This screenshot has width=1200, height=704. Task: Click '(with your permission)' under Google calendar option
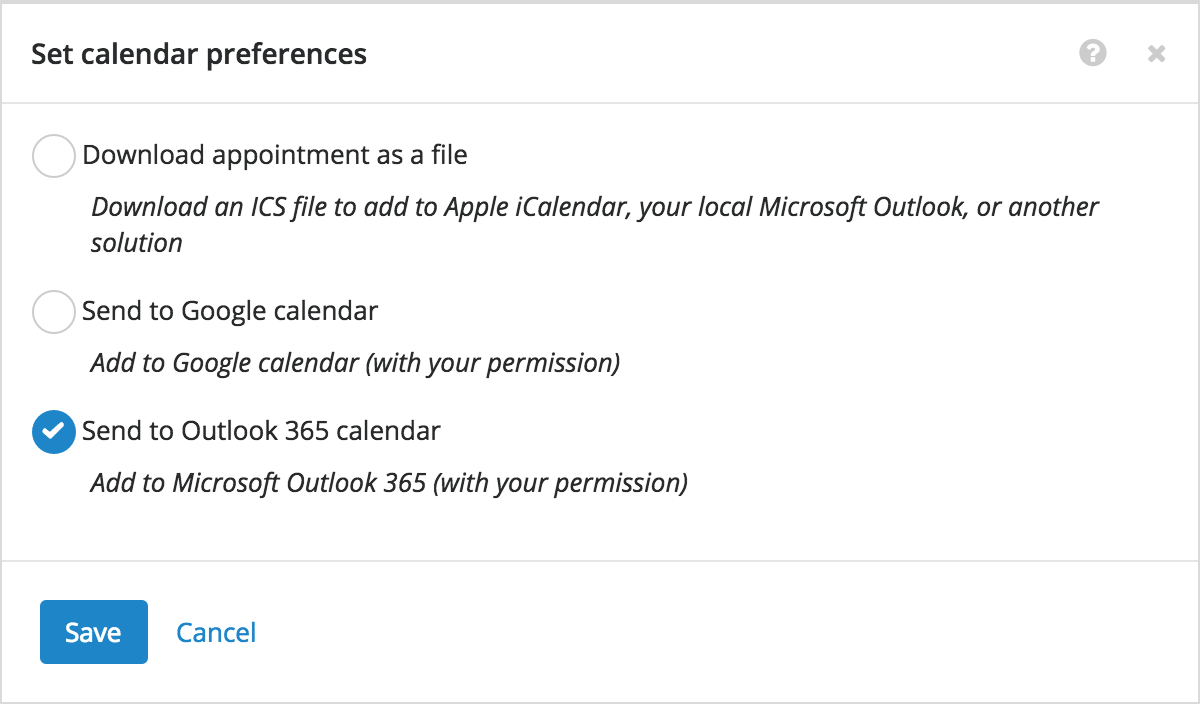492,362
